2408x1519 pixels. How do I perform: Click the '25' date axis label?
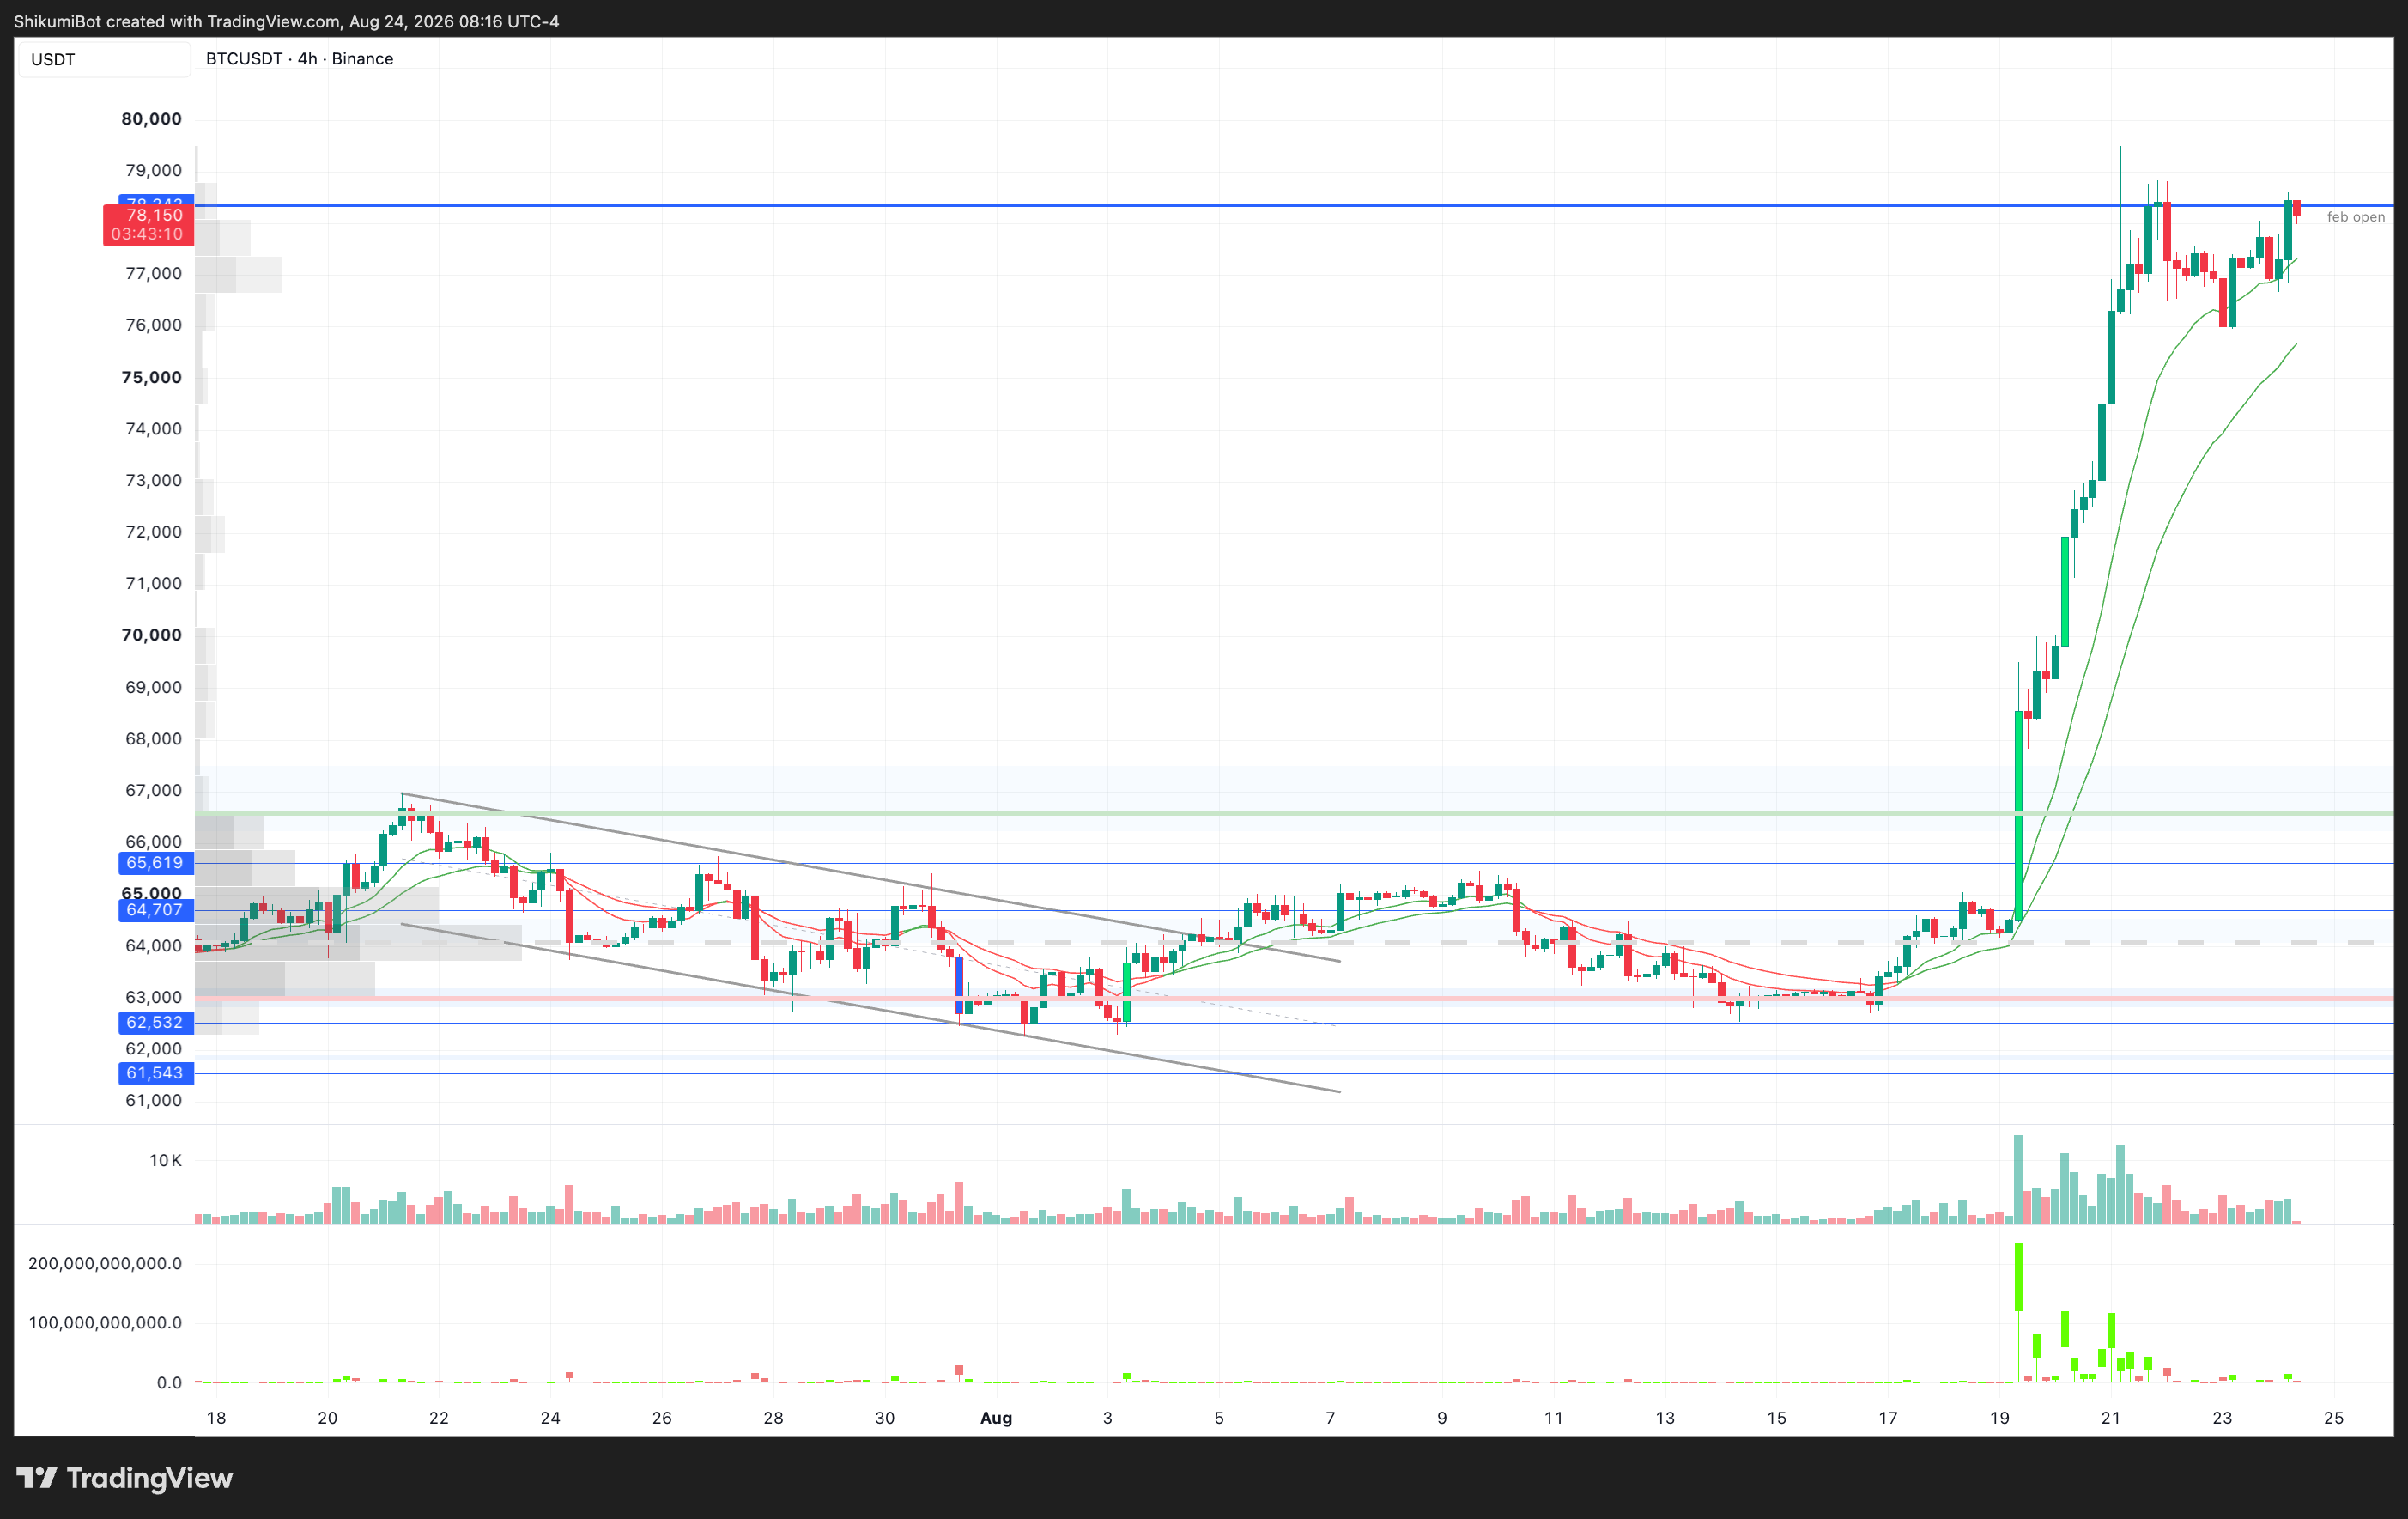[2334, 1418]
